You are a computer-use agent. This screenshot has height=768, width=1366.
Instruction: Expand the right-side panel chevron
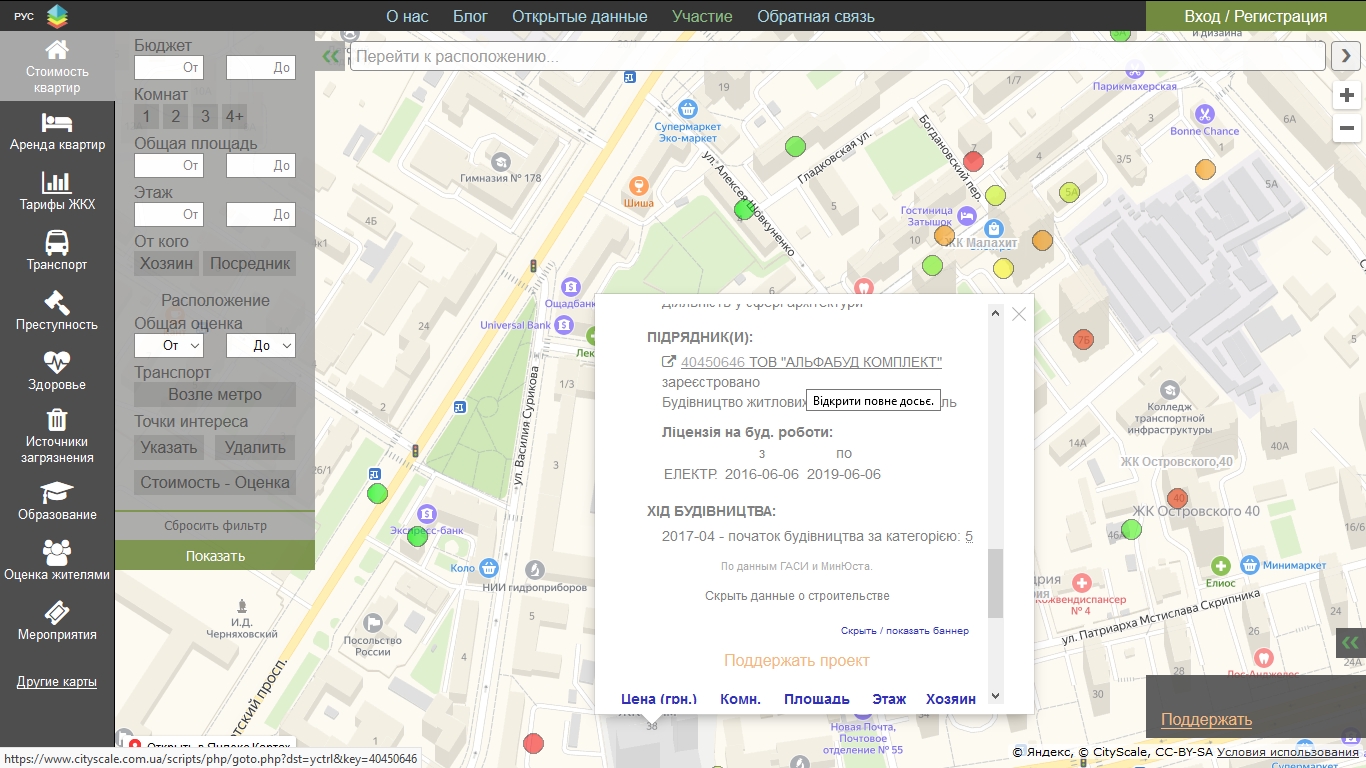click(x=1351, y=642)
